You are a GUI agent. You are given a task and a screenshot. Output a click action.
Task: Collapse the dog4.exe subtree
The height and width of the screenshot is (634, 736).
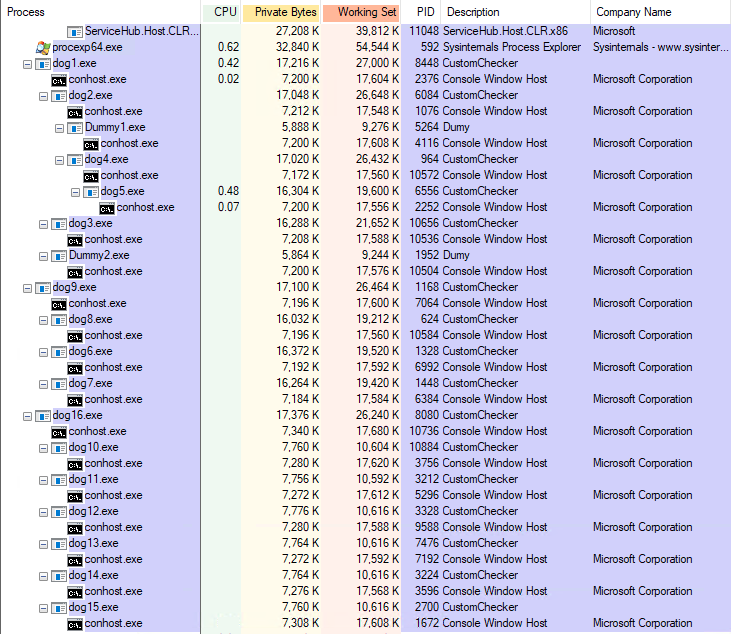click(59, 160)
